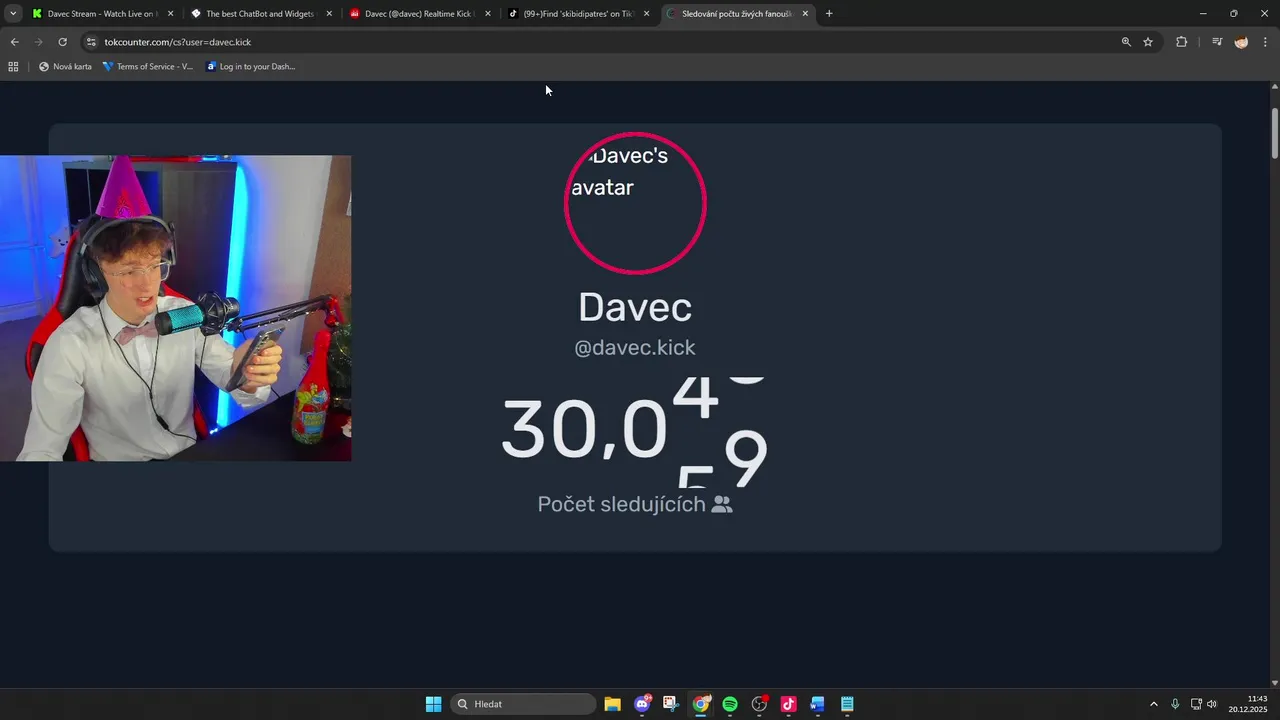This screenshot has width=1280, height=720.
Task: Open Microsoft Word from the taskbar
Action: click(x=817, y=704)
